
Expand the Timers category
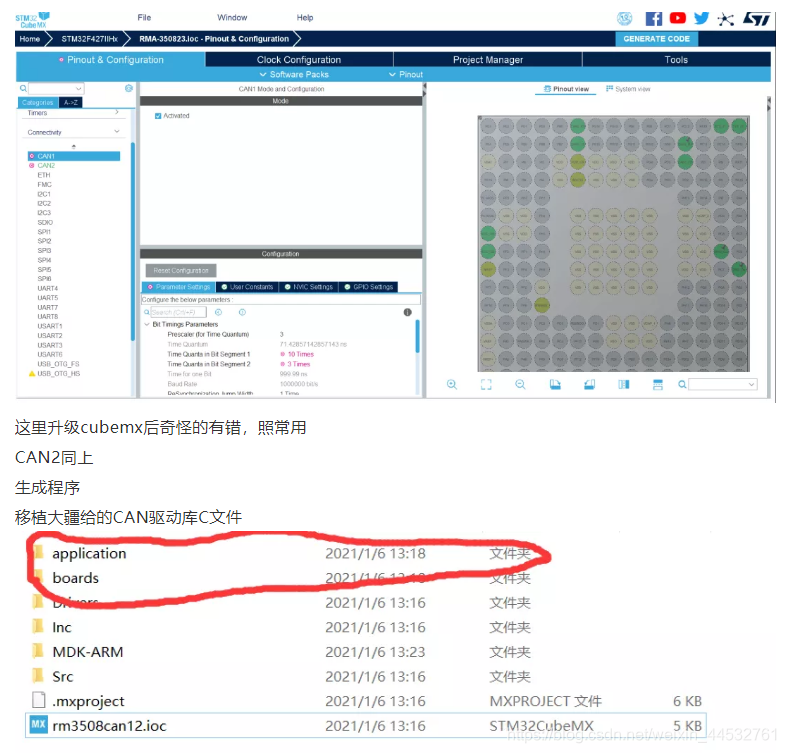point(117,112)
